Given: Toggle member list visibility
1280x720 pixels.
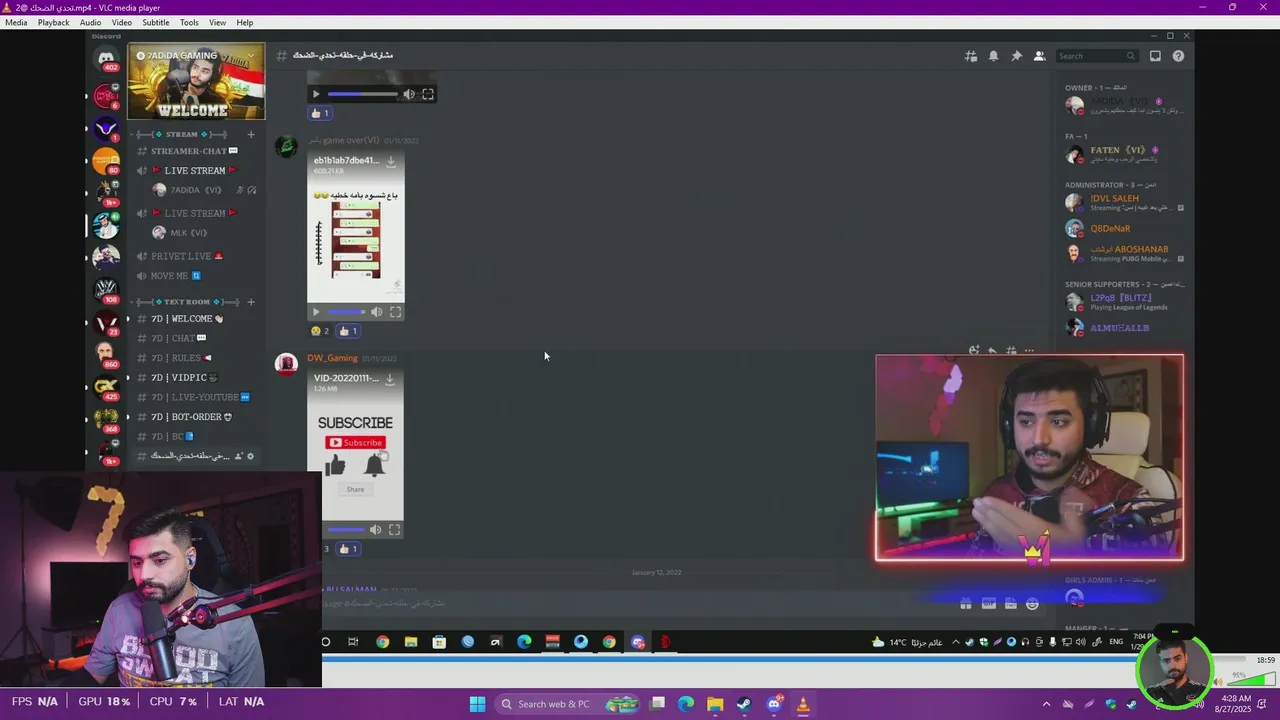Looking at the screenshot, I should coord(1040,56).
